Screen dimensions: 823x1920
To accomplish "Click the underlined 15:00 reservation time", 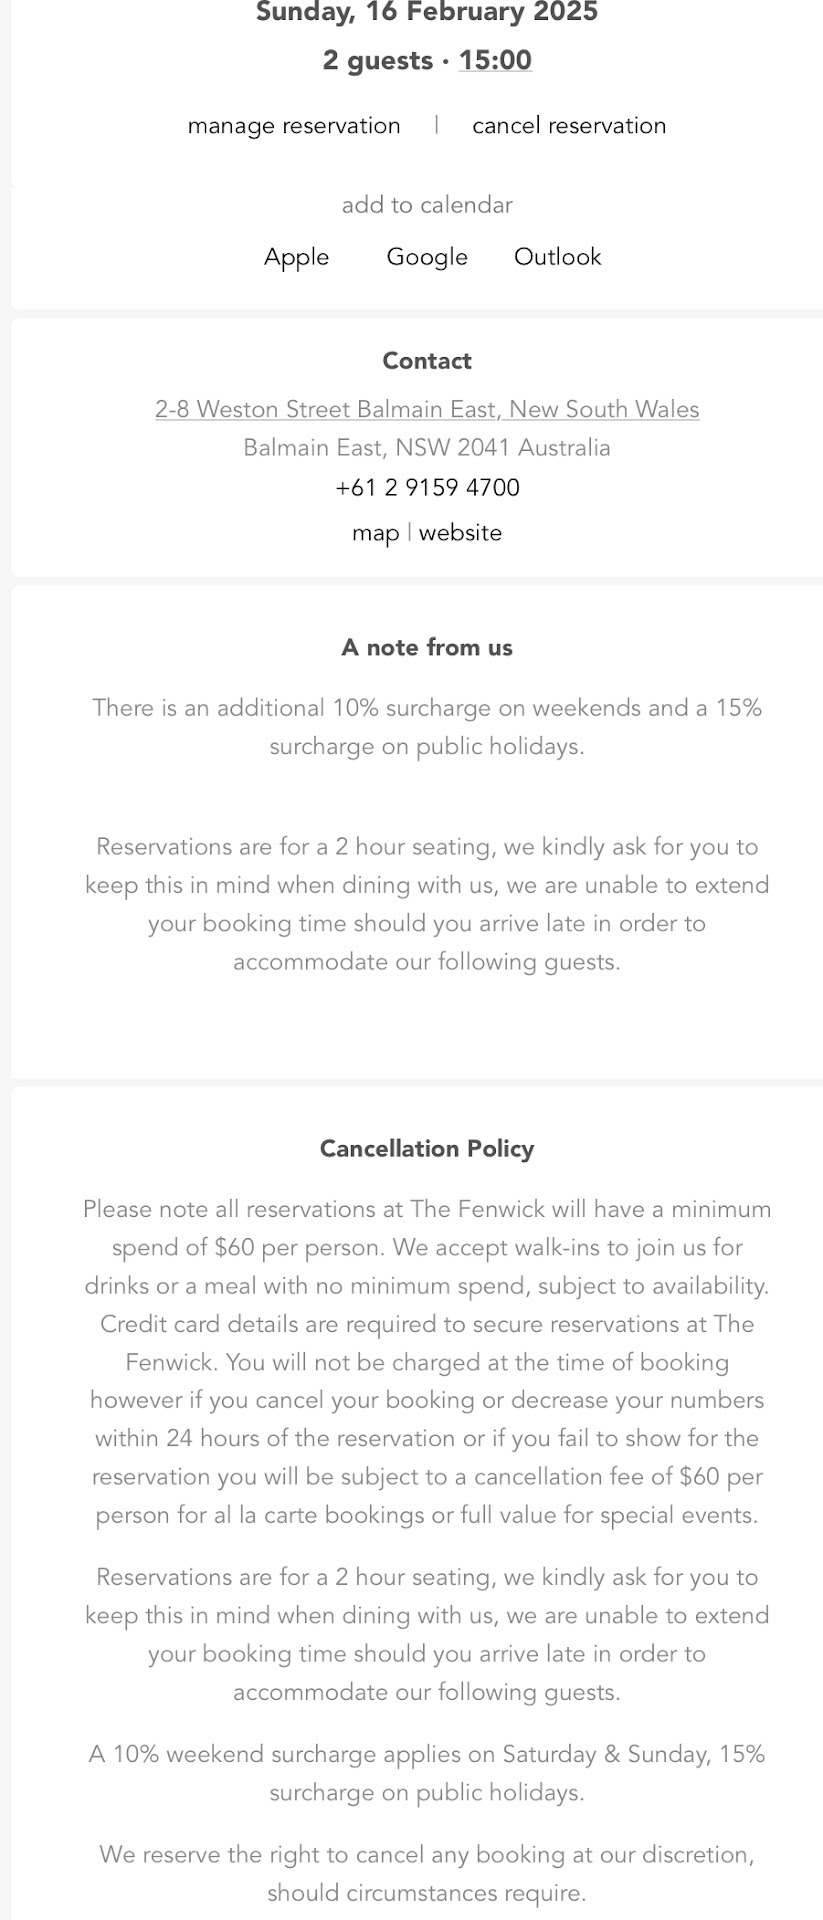I will point(495,61).
